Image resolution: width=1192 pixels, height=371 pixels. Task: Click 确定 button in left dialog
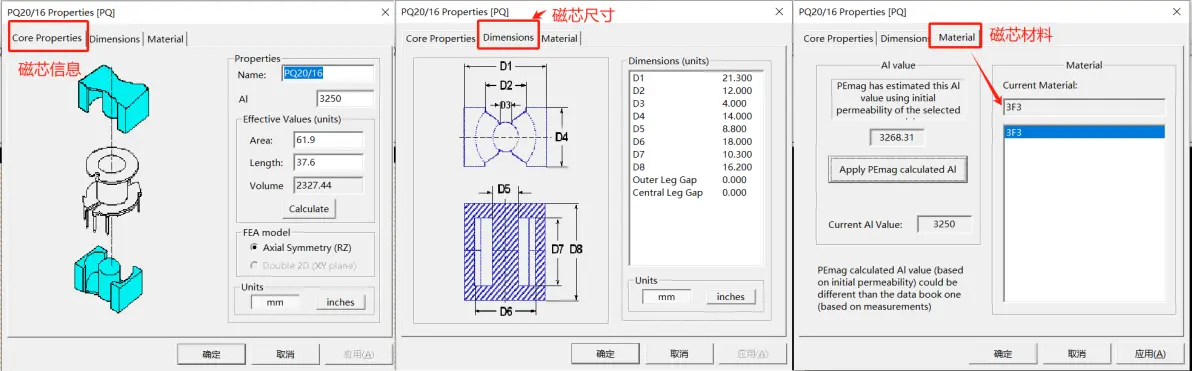(211, 354)
